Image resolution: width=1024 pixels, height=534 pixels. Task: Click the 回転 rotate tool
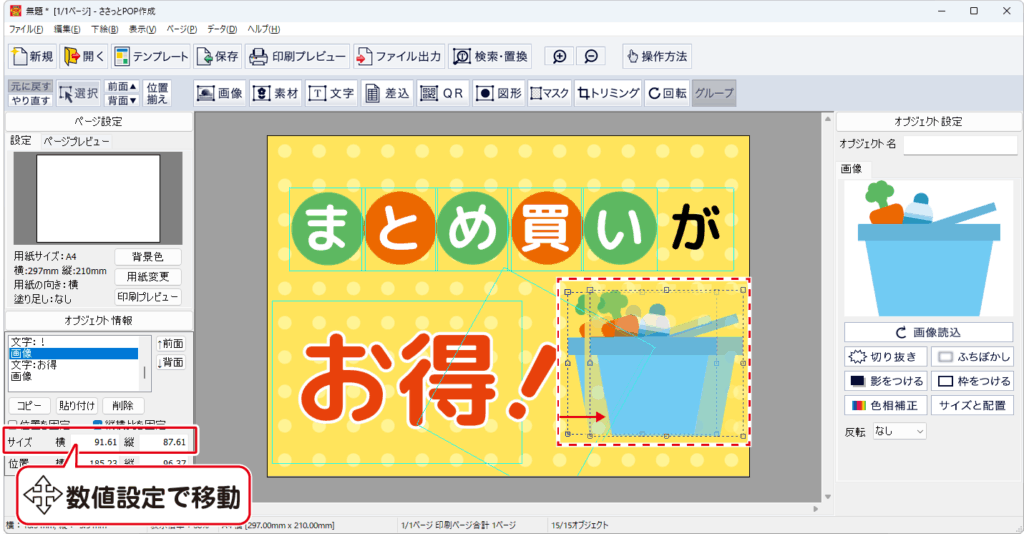pyautogui.click(x=667, y=93)
